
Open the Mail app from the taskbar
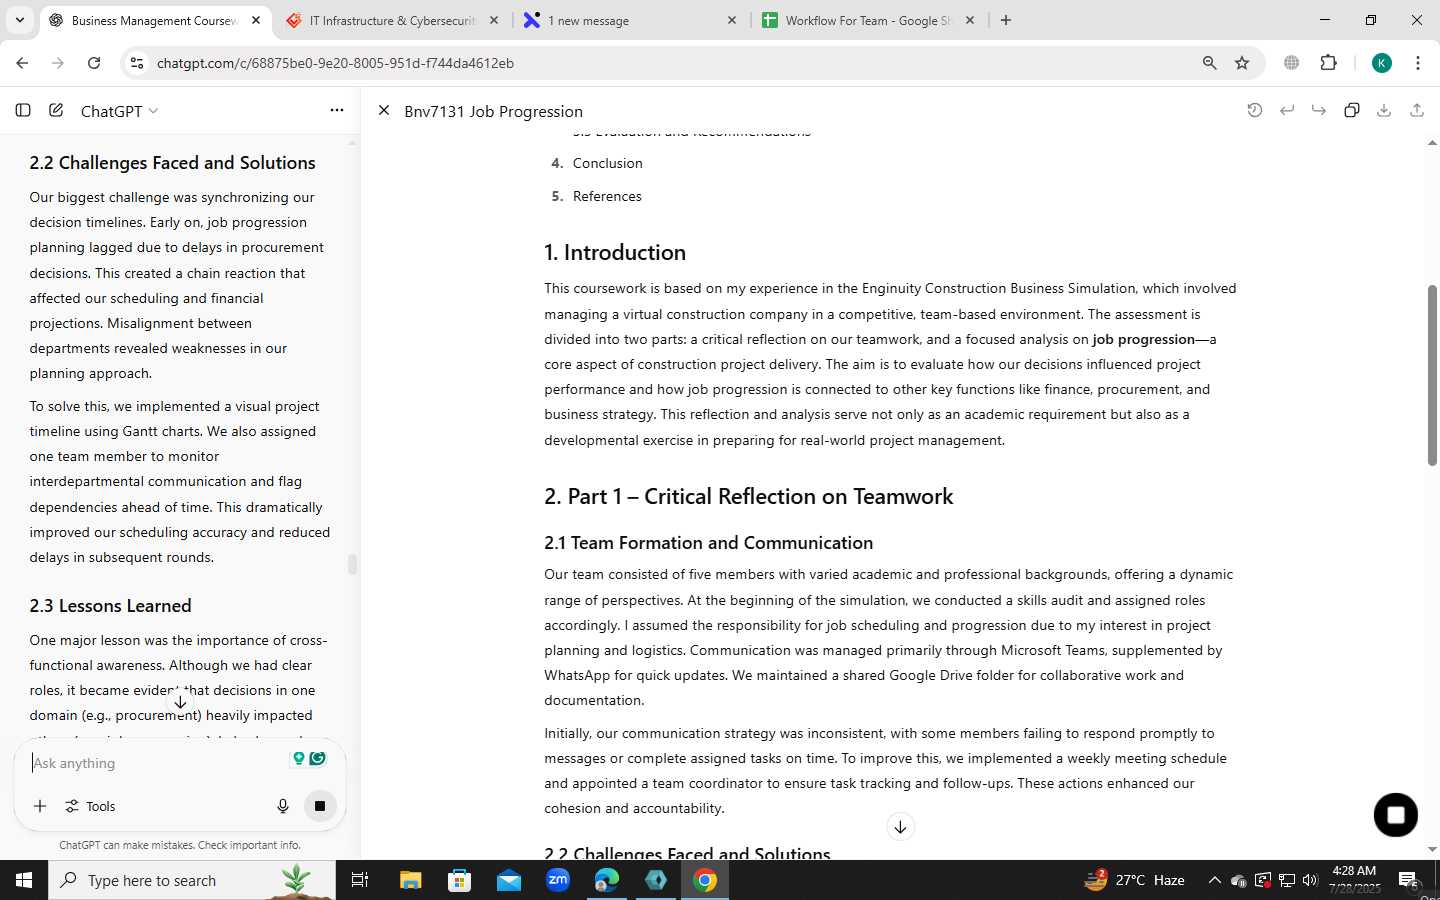(509, 880)
